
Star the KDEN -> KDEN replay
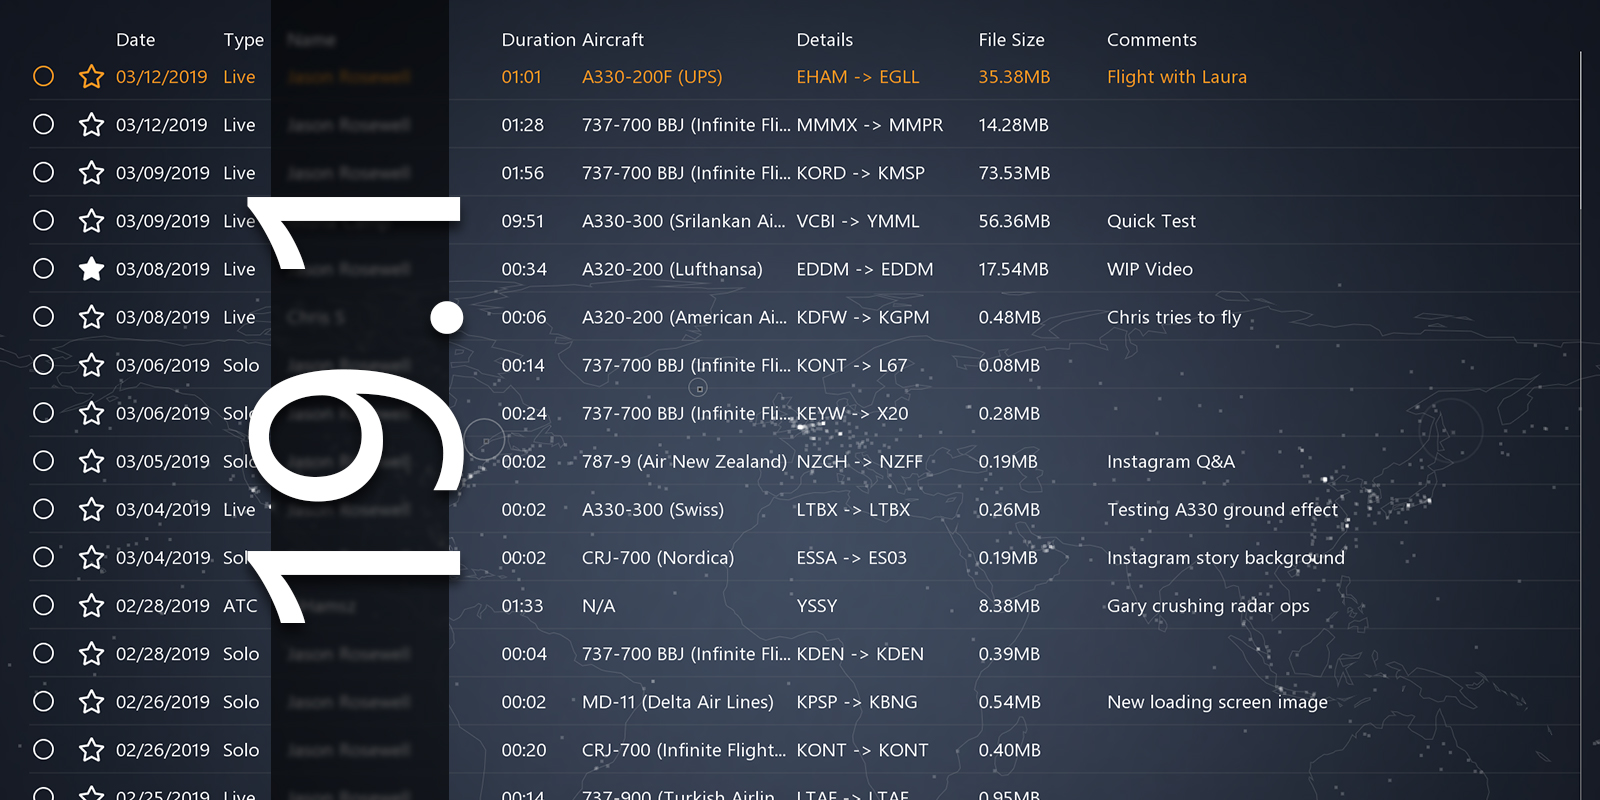(x=91, y=654)
